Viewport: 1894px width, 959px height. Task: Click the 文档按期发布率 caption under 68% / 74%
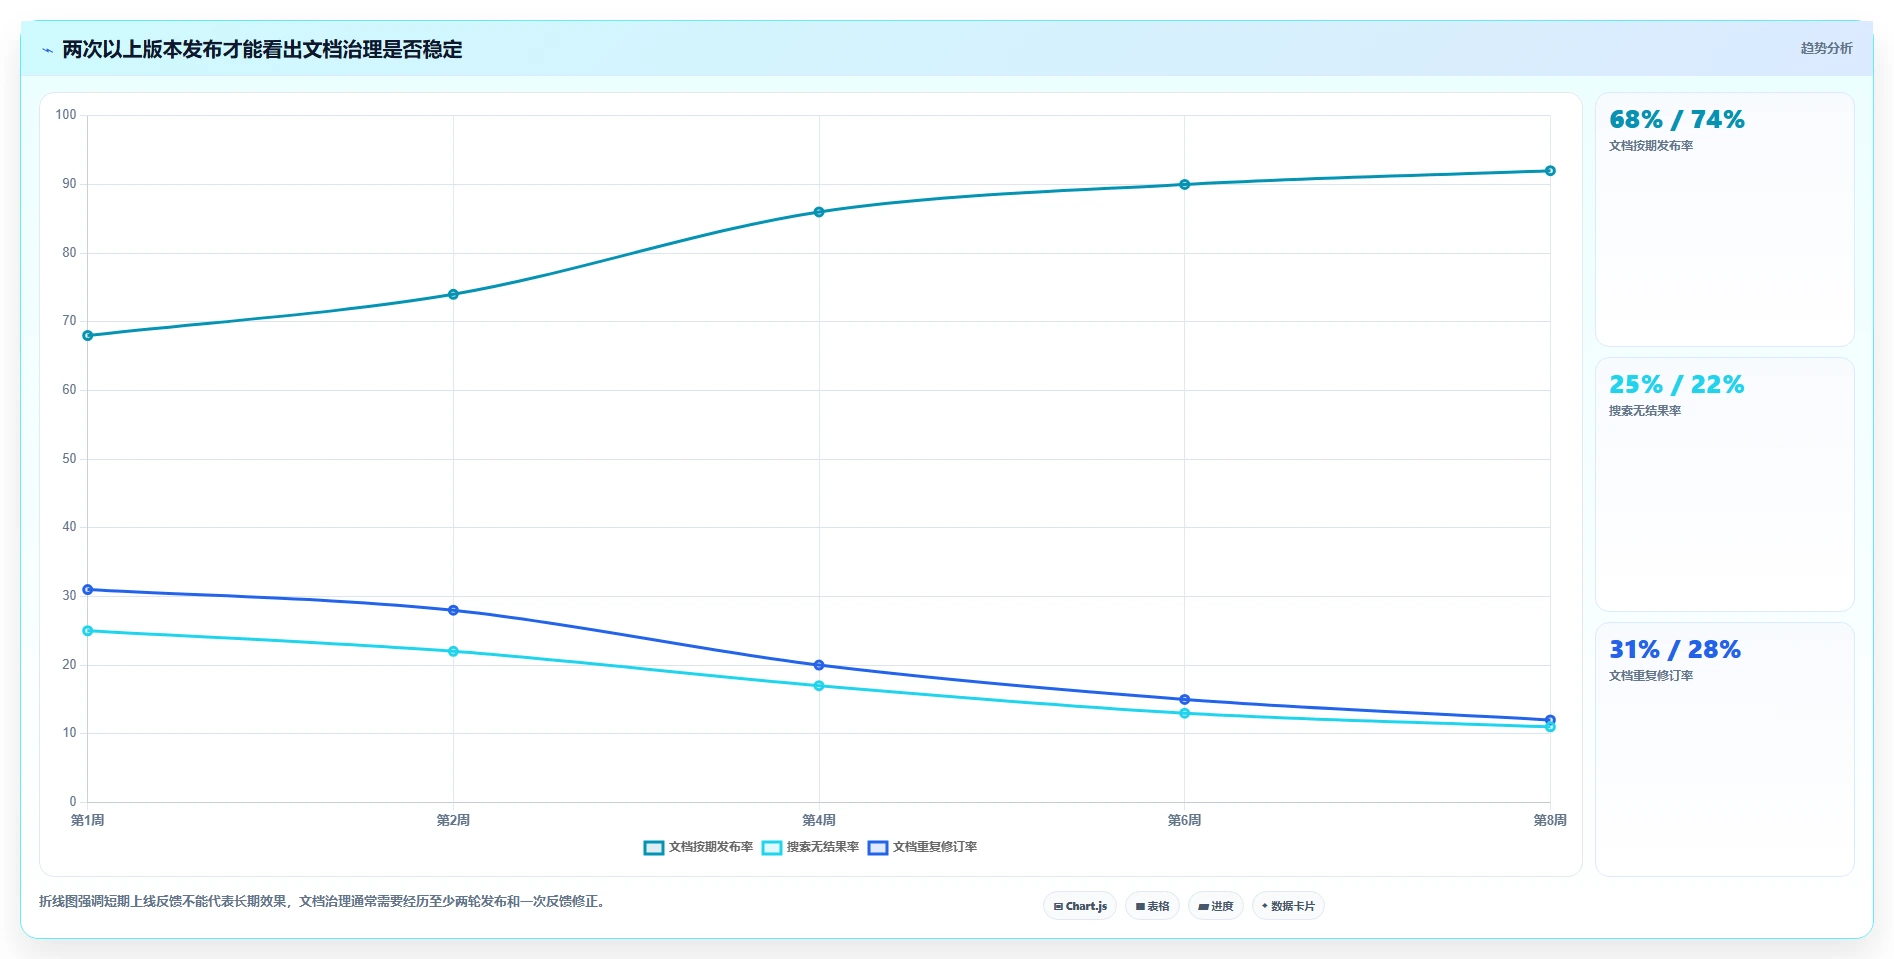[1651, 146]
